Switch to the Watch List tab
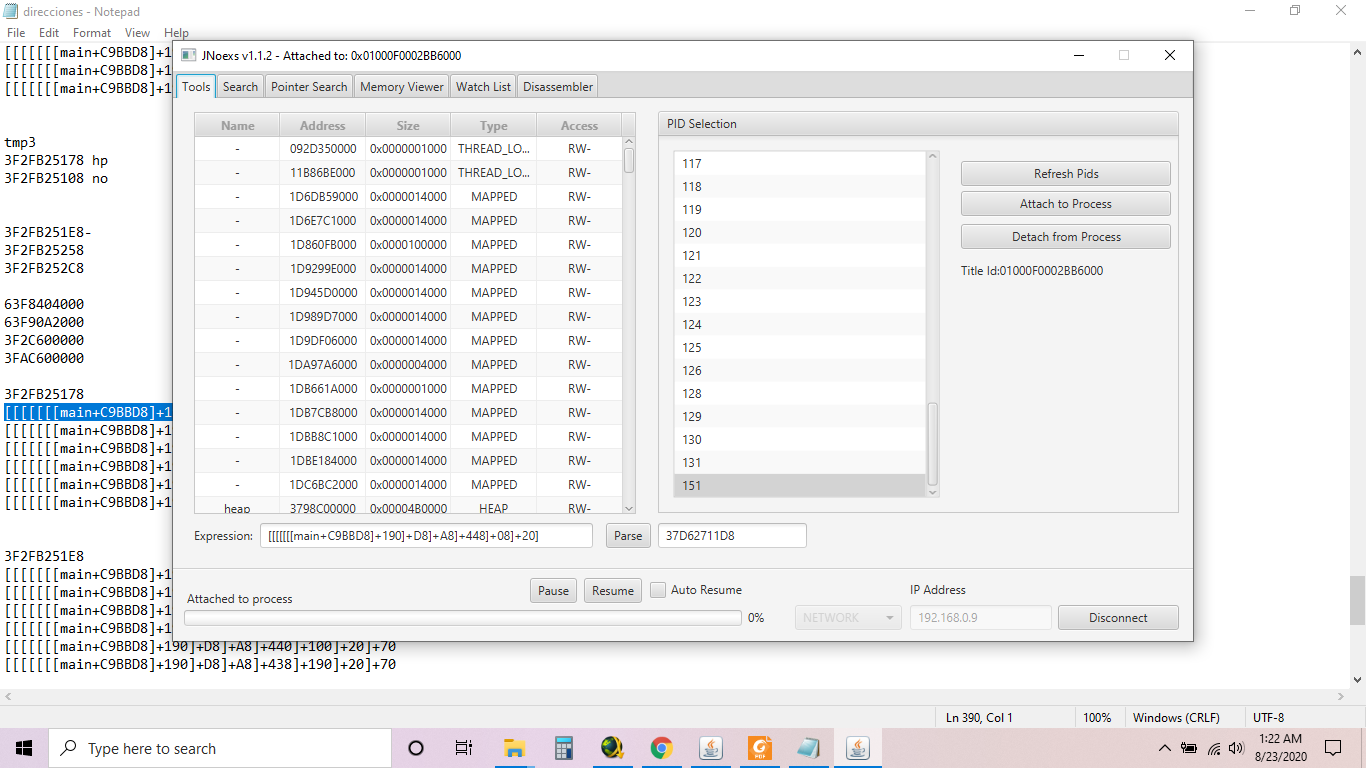Image resolution: width=1366 pixels, height=768 pixels. [483, 87]
